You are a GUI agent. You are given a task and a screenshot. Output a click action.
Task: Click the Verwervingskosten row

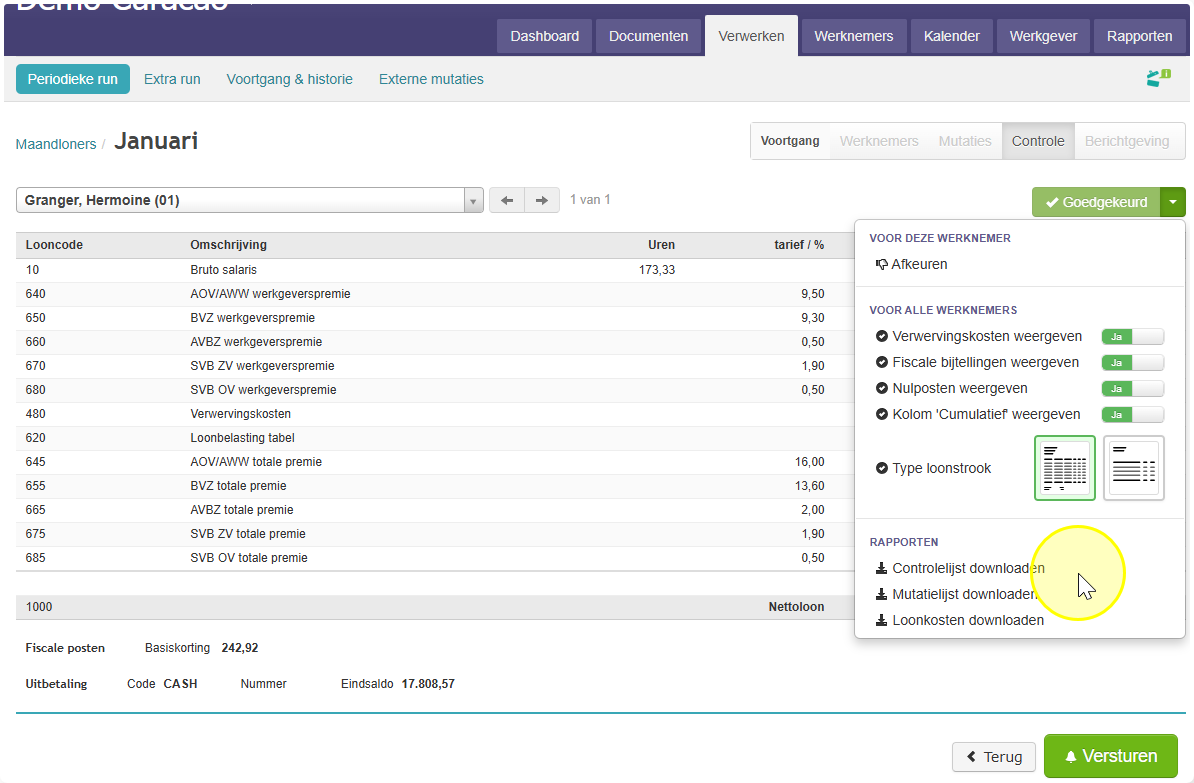point(434,414)
